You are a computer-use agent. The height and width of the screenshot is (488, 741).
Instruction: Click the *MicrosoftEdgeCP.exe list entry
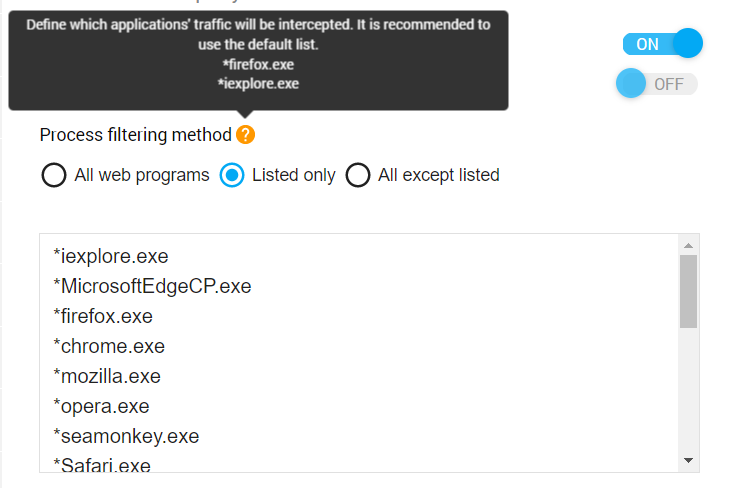(152, 287)
